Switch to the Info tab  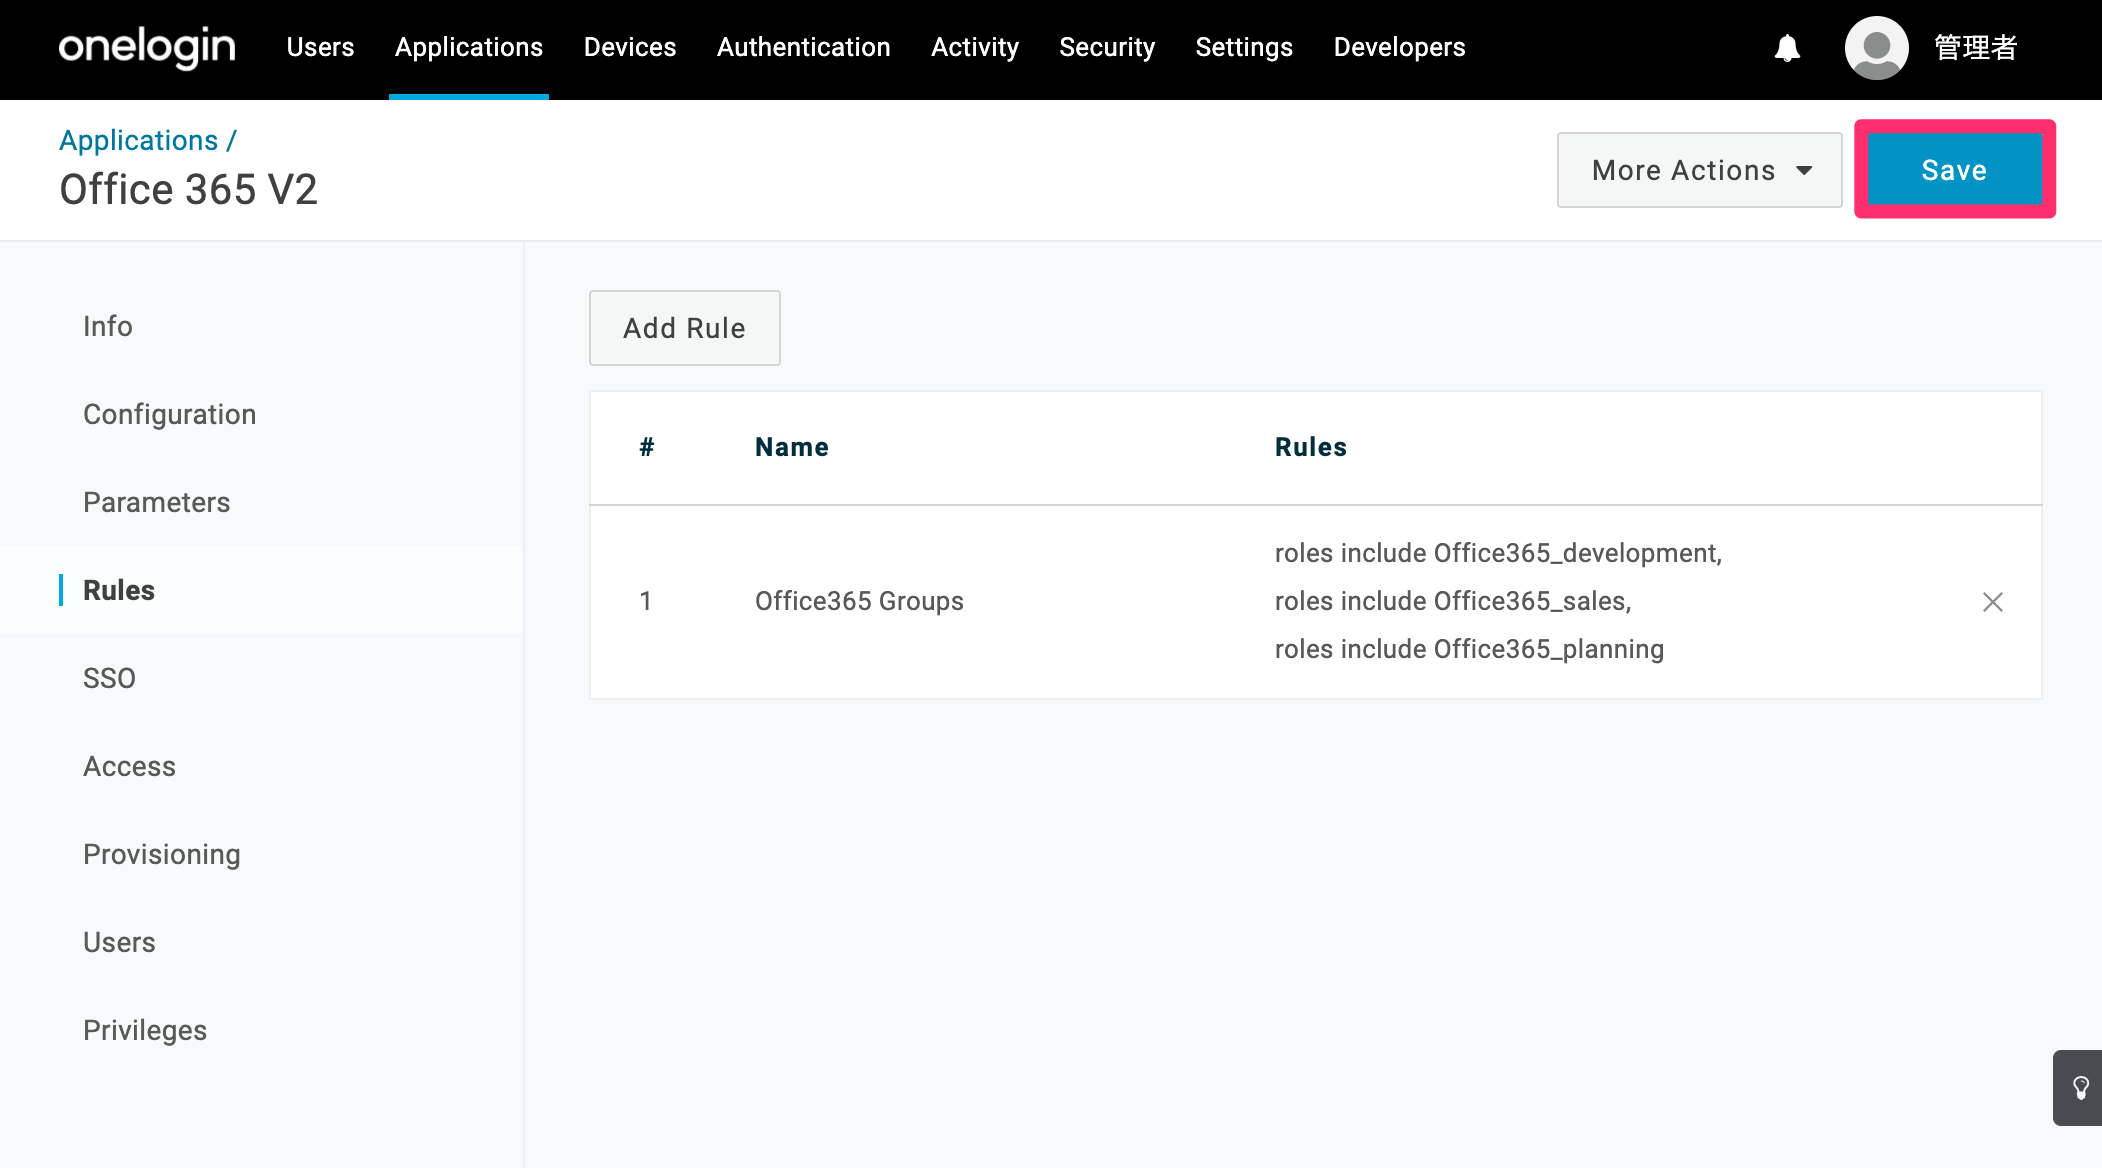pyautogui.click(x=108, y=326)
